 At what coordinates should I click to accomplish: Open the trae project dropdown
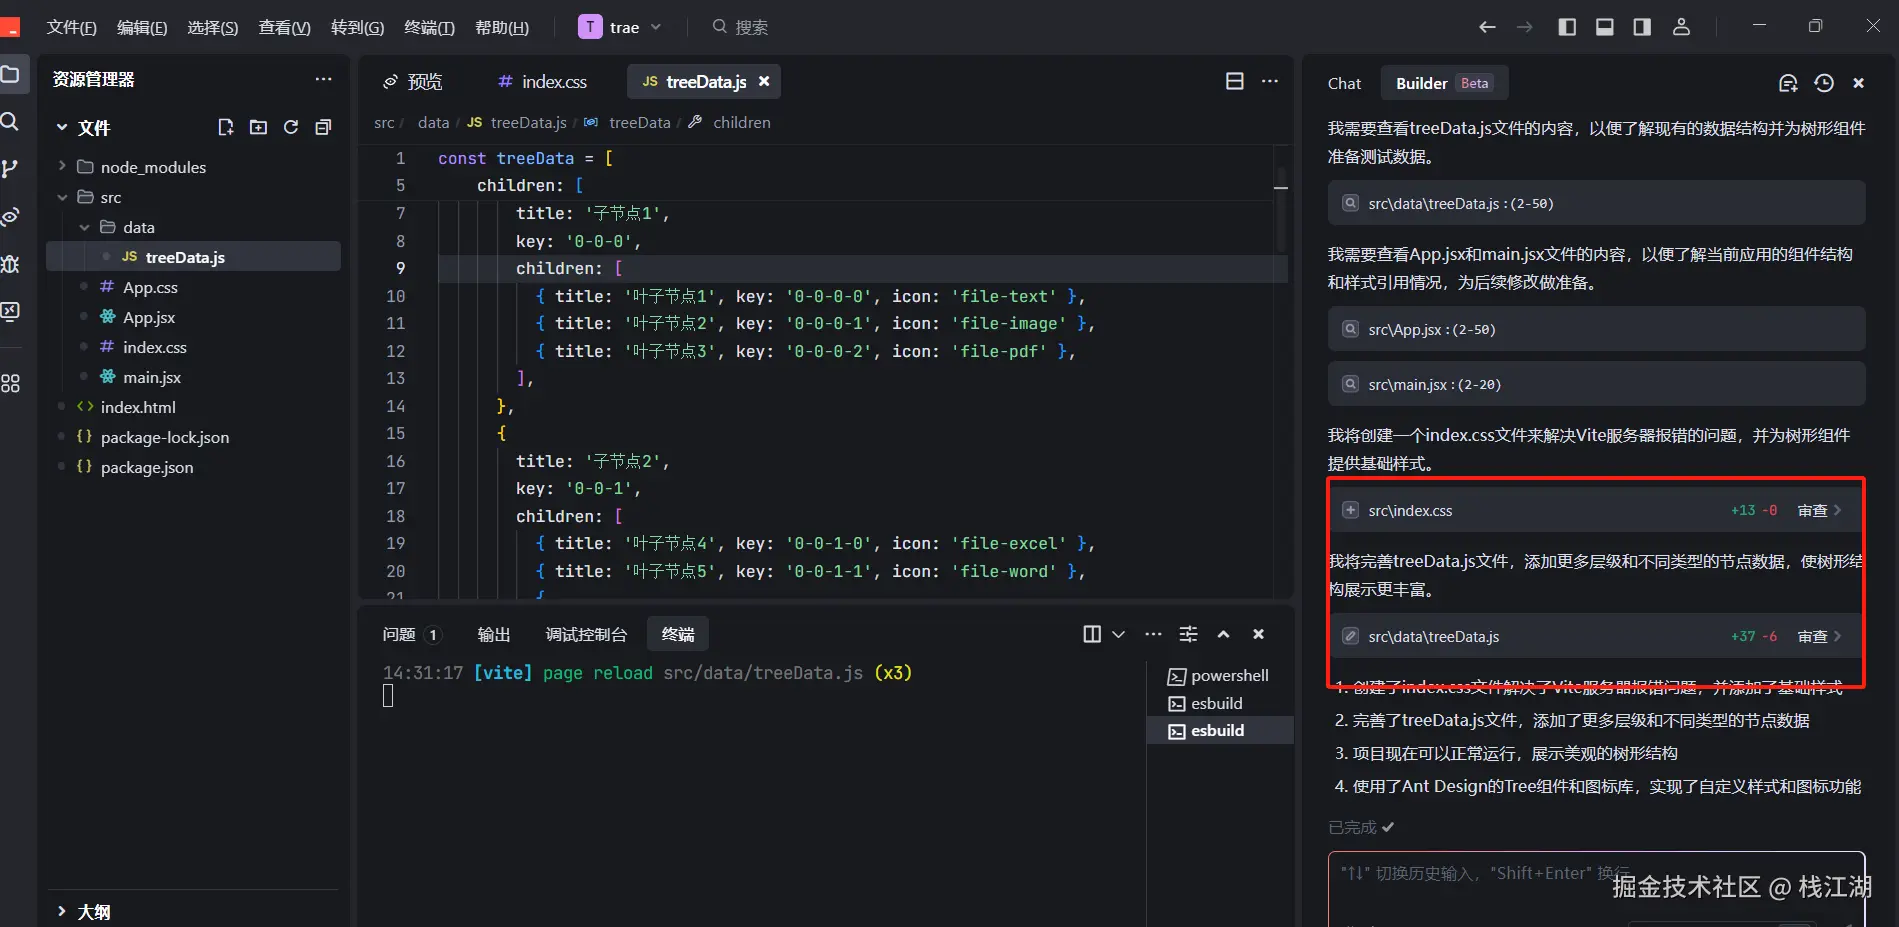(620, 27)
